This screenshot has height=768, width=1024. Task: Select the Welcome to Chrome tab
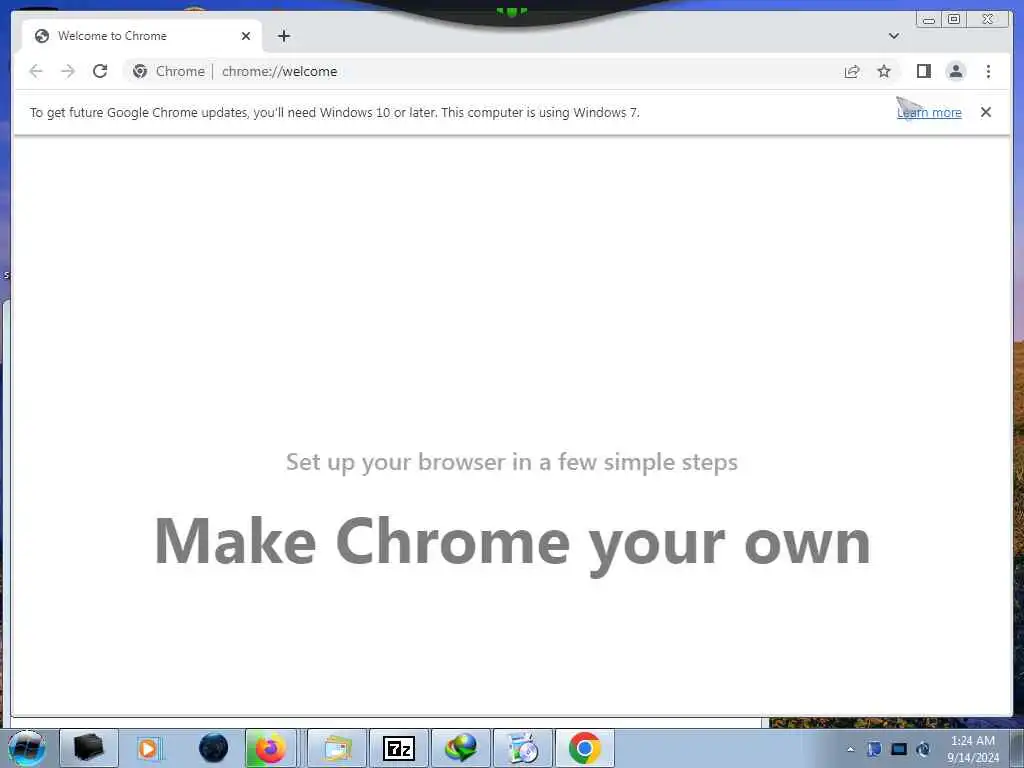tap(142, 36)
